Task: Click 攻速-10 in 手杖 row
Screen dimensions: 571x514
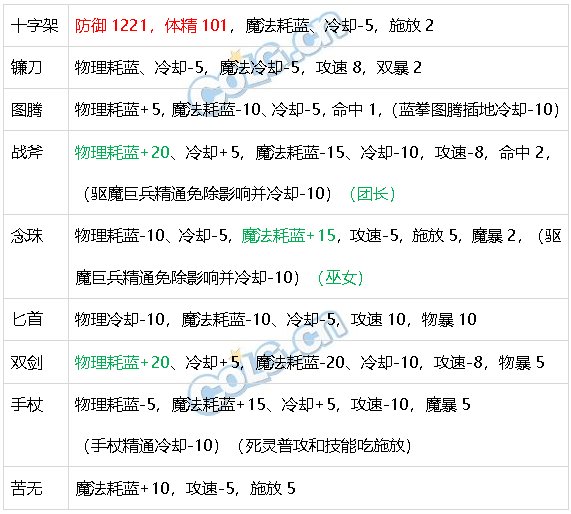Action: click(380, 404)
